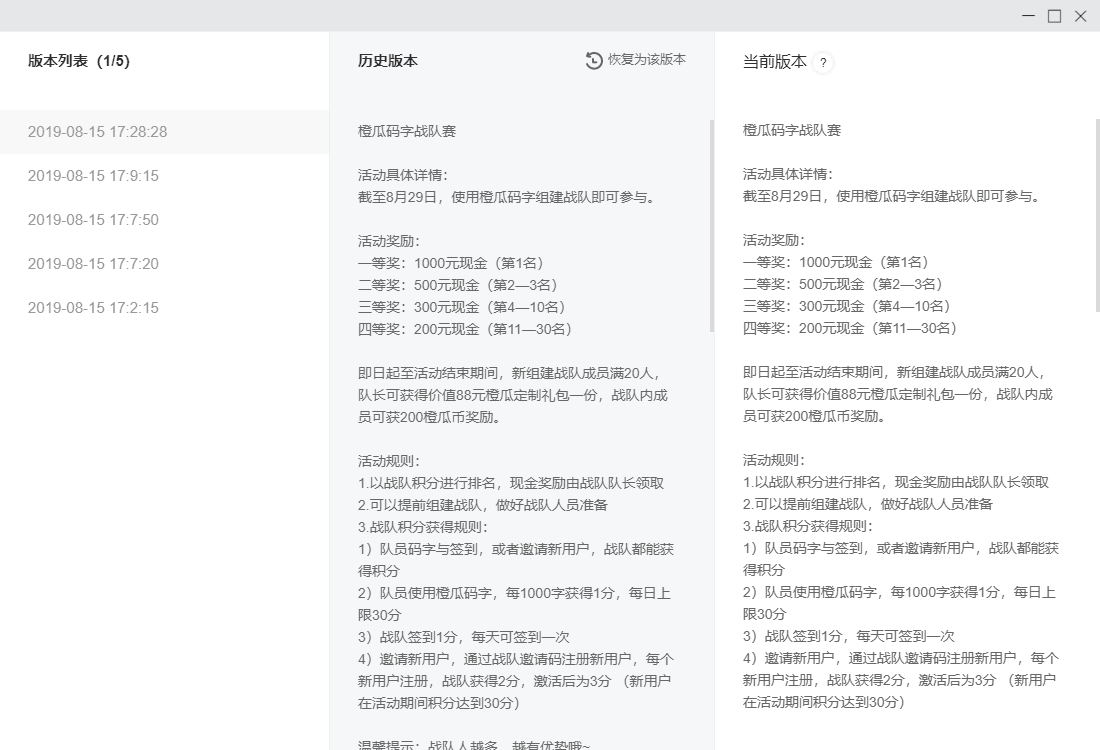Click the maximize window icon
The width and height of the screenshot is (1100, 750).
1052,16
